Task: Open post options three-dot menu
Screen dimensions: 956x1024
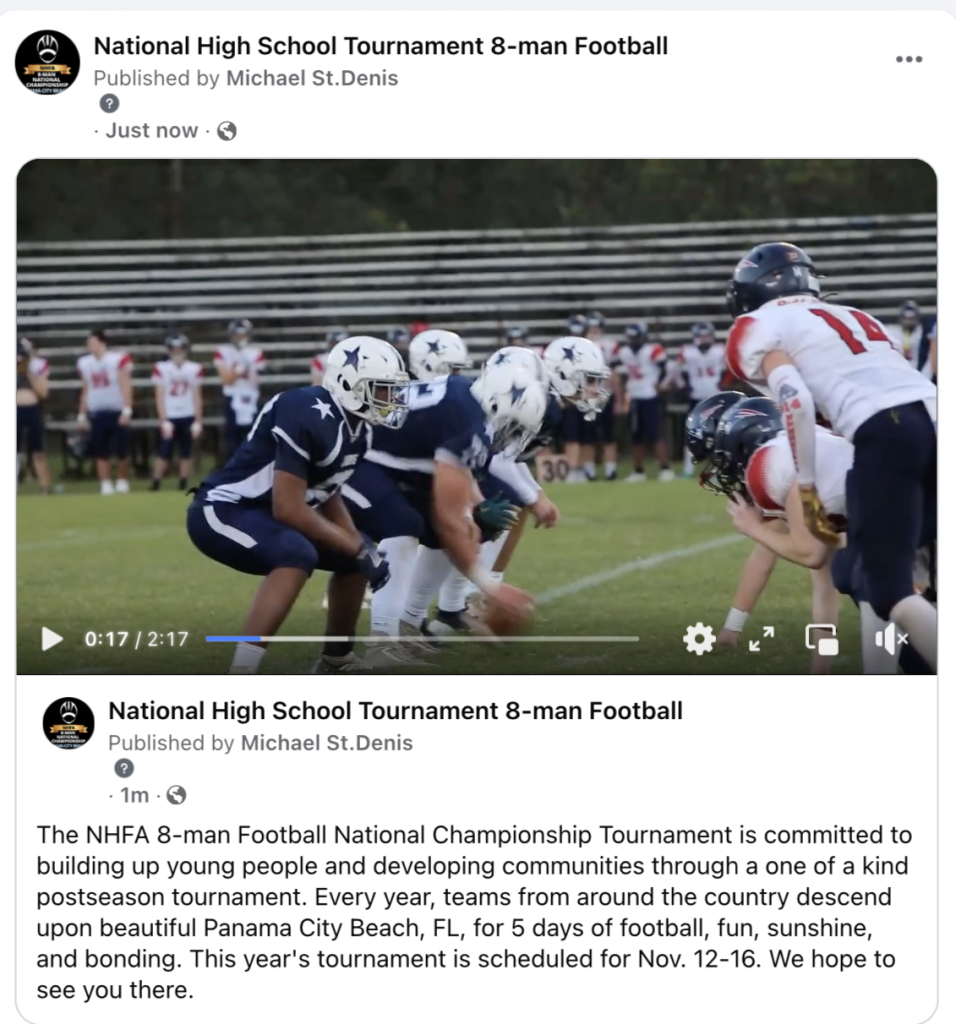Action: pos(909,59)
